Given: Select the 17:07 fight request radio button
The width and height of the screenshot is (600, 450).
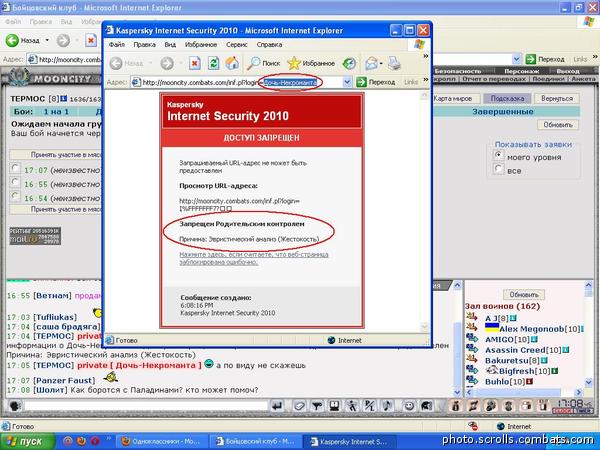Looking at the screenshot, I should coord(15,168).
